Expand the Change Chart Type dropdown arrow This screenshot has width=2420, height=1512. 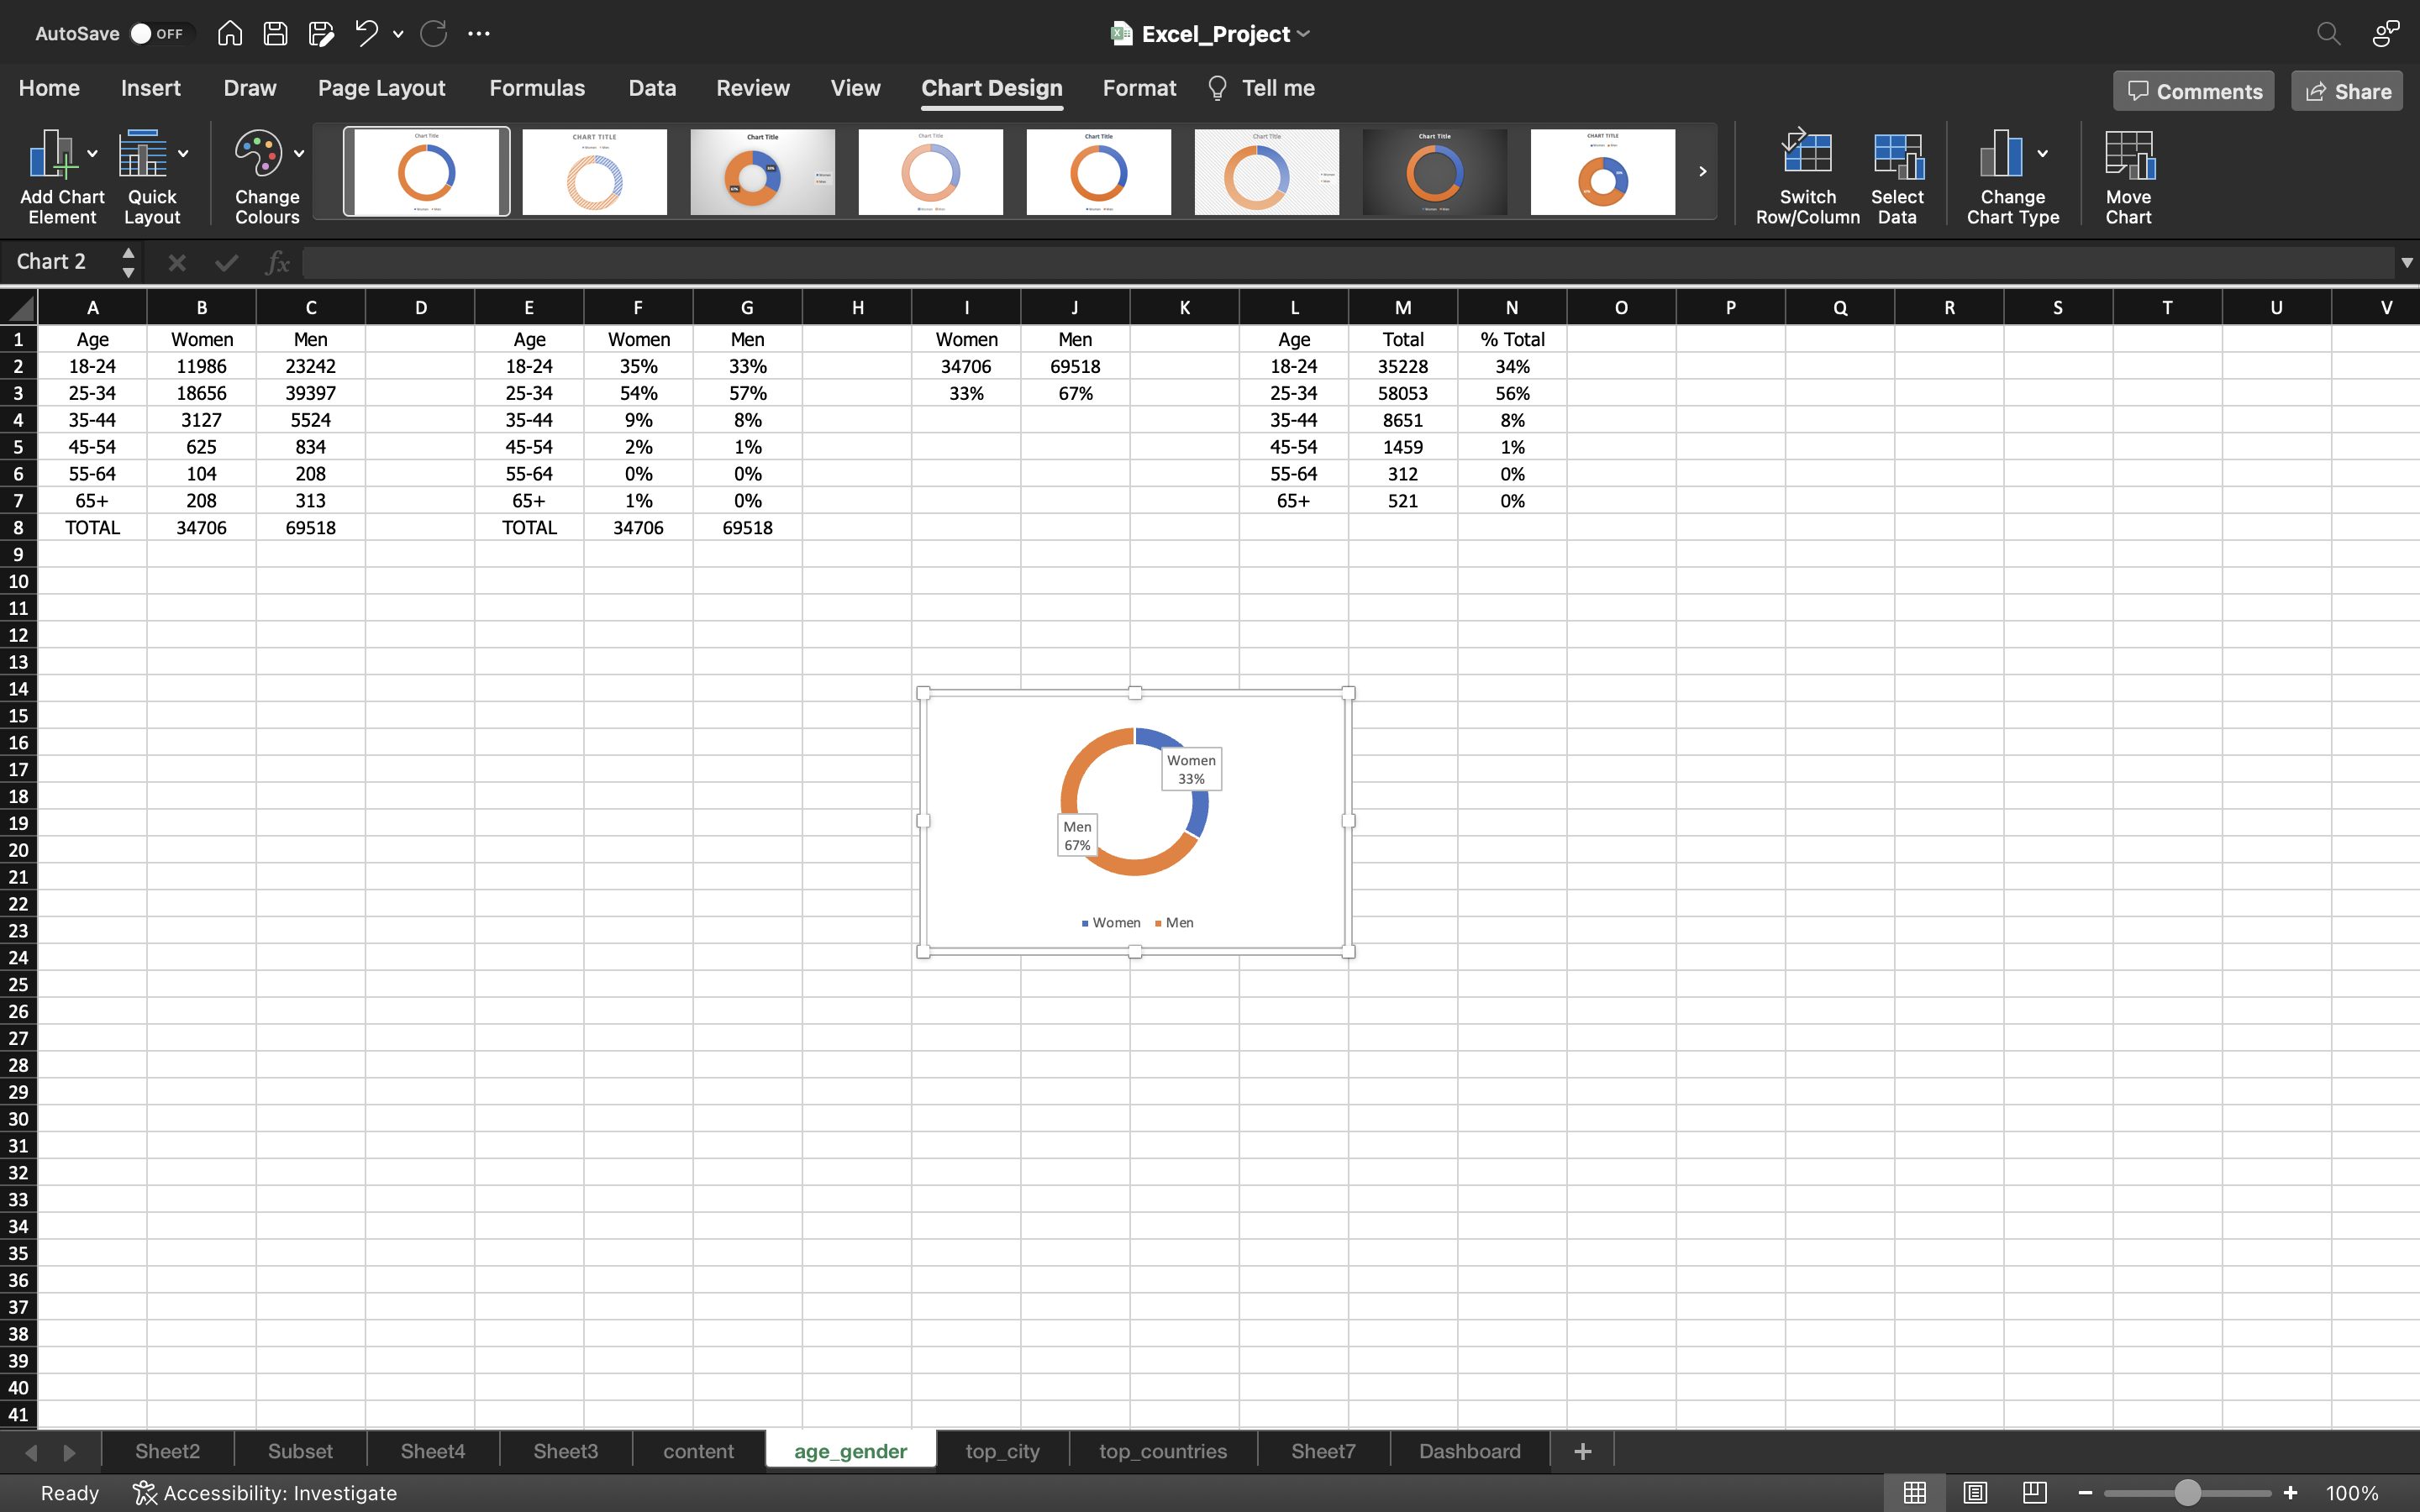click(2043, 154)
